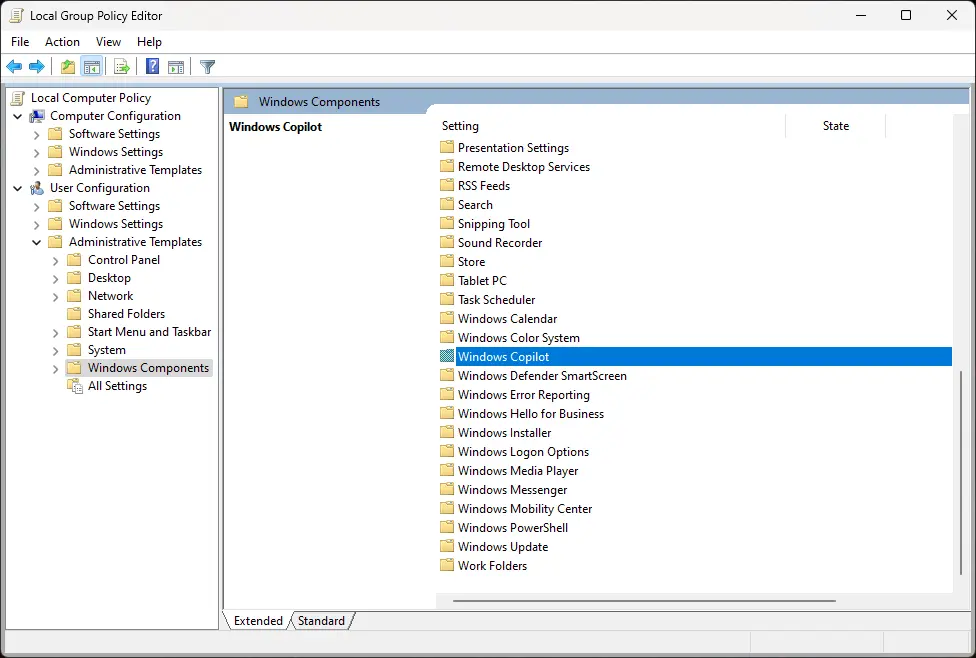Select Windows Mobility Center entry
The image size is (976, 658).
pyautogui.click(x=525, y=509)
